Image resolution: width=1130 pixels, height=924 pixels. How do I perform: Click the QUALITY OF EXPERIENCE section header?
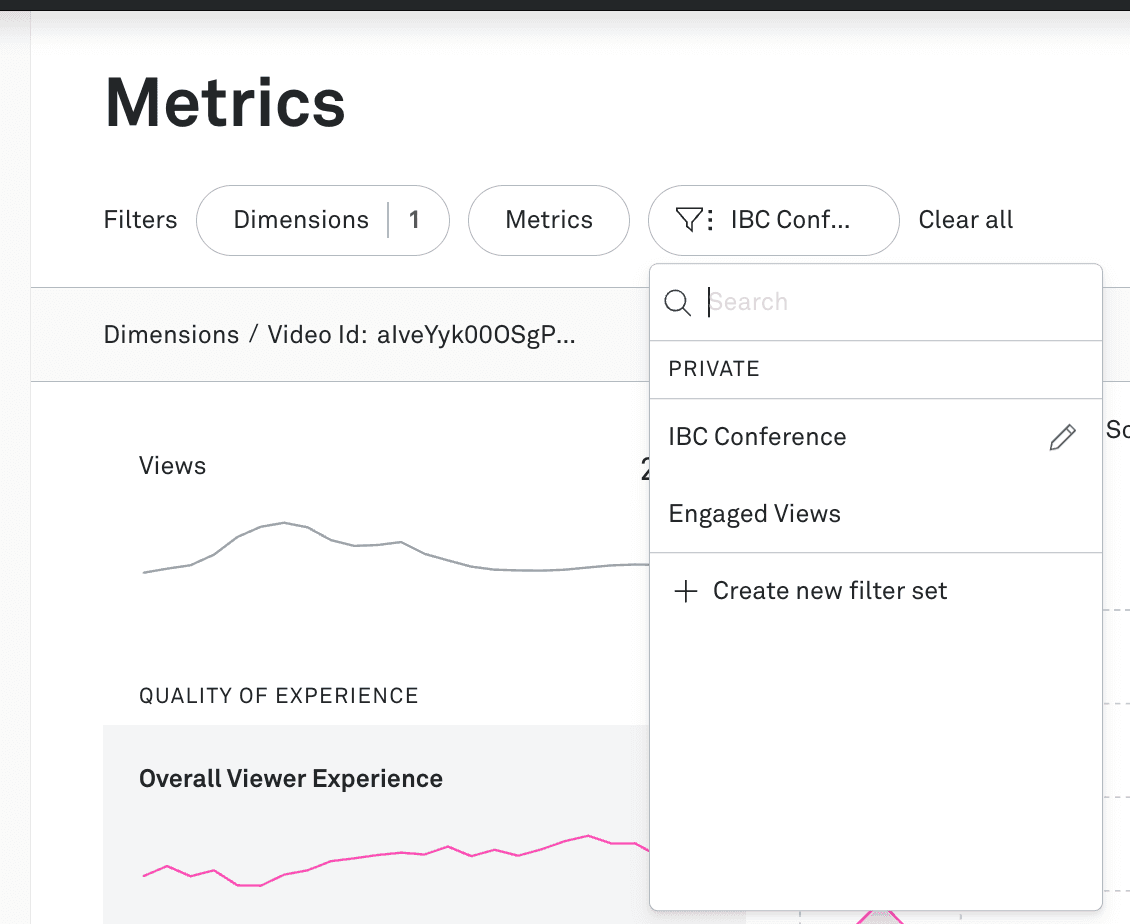tap(278, 695)
